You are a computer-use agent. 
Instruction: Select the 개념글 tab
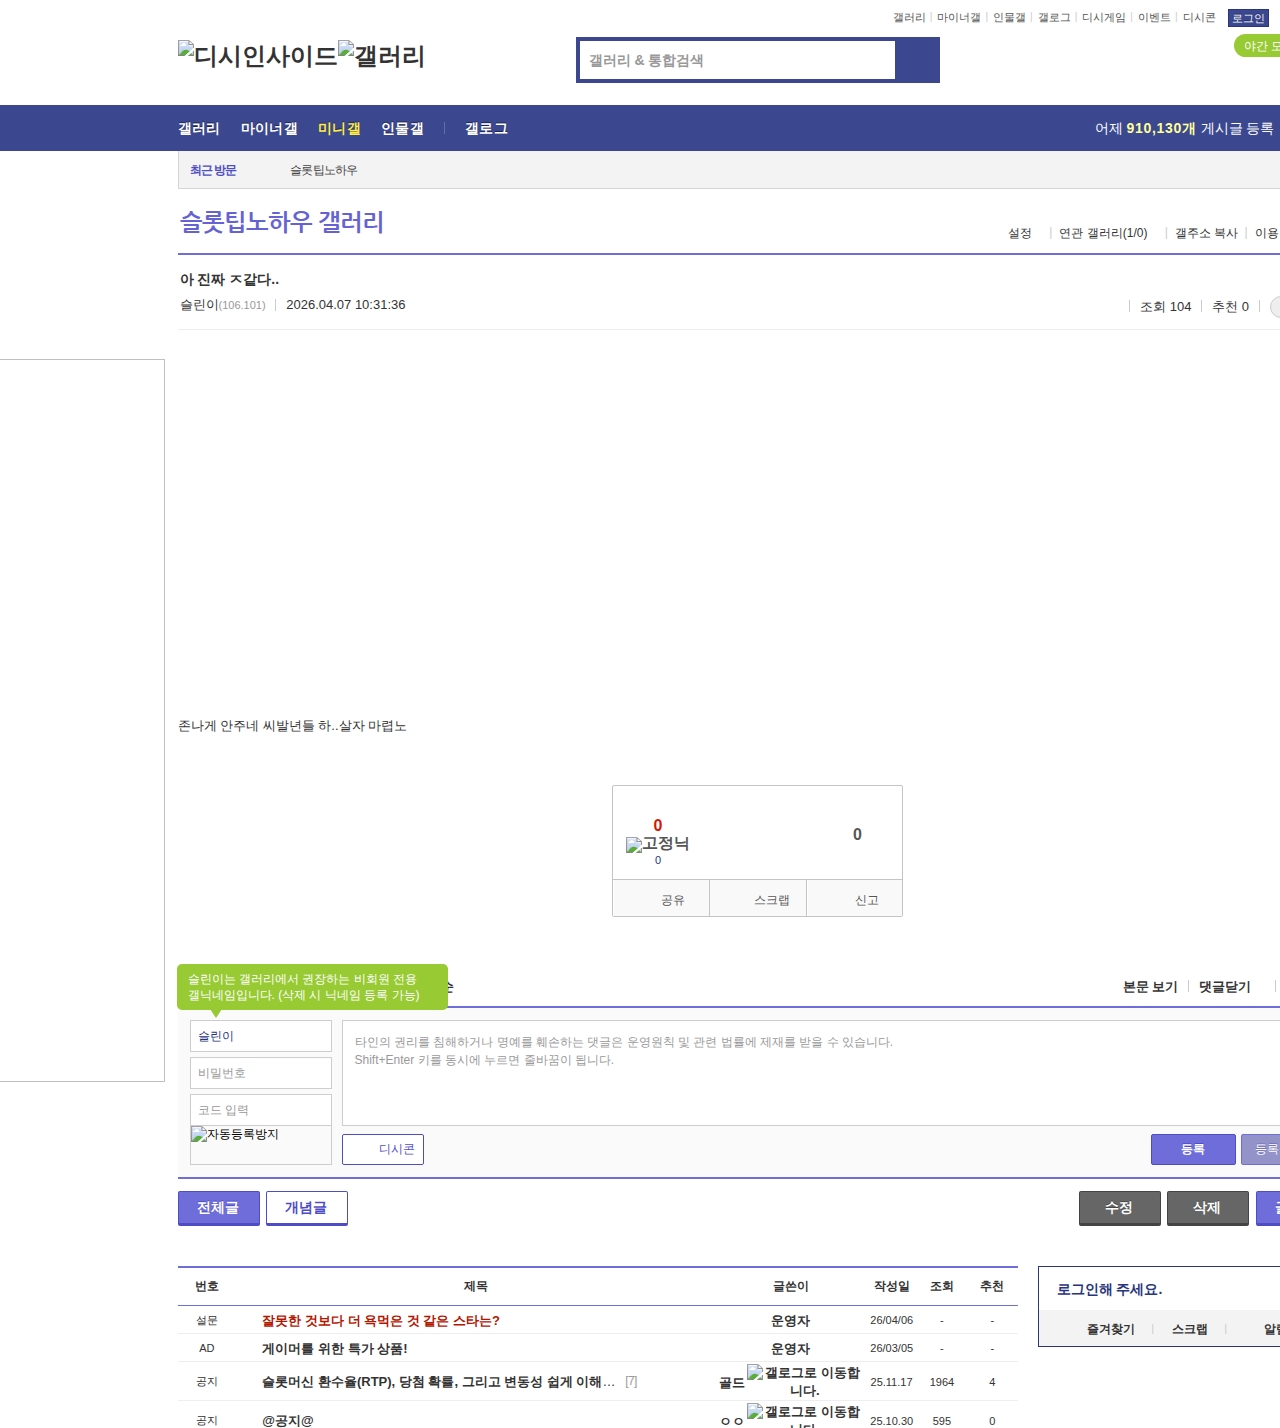[x=306, y=1208]
